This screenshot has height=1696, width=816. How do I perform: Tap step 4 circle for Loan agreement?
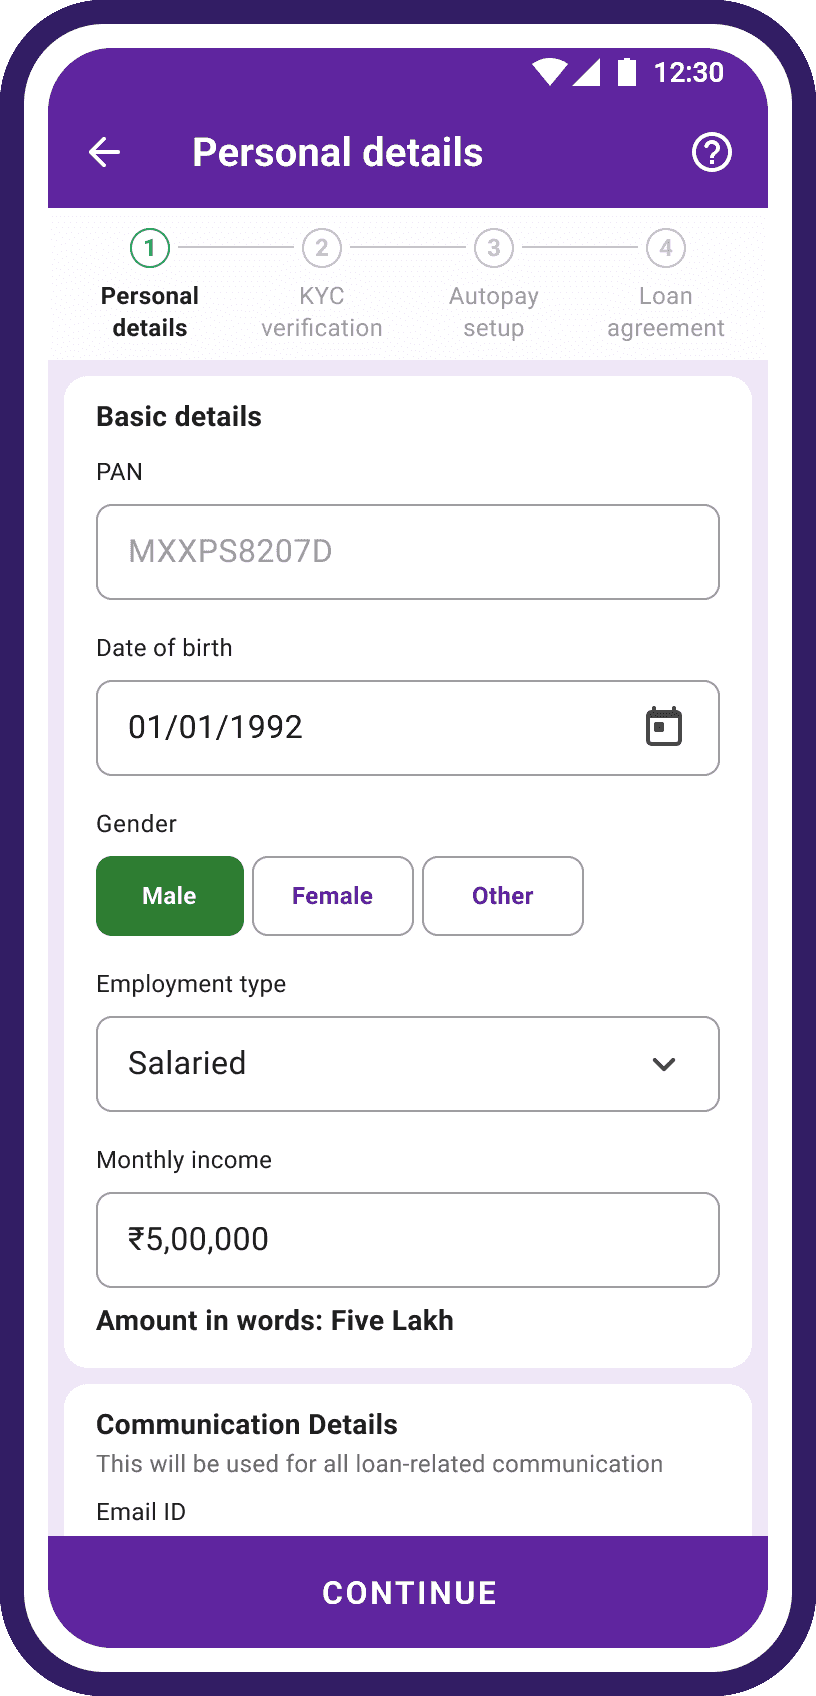[666, 248]
